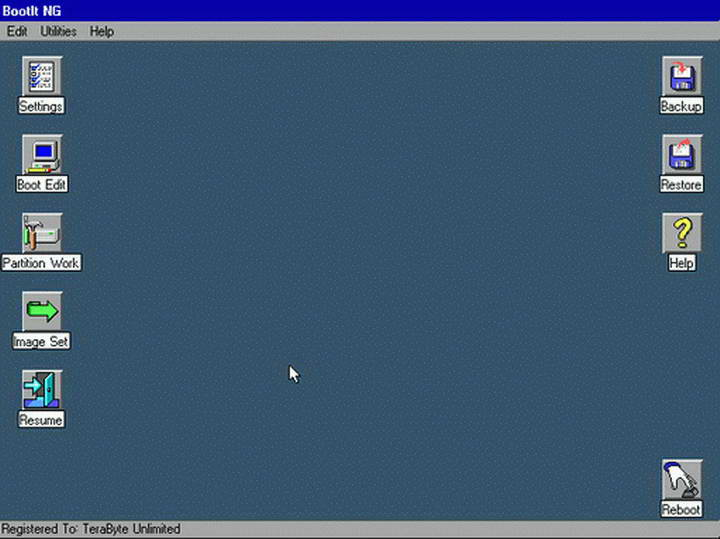
Task: Click the Restore text label
Action: pos(681,185)
